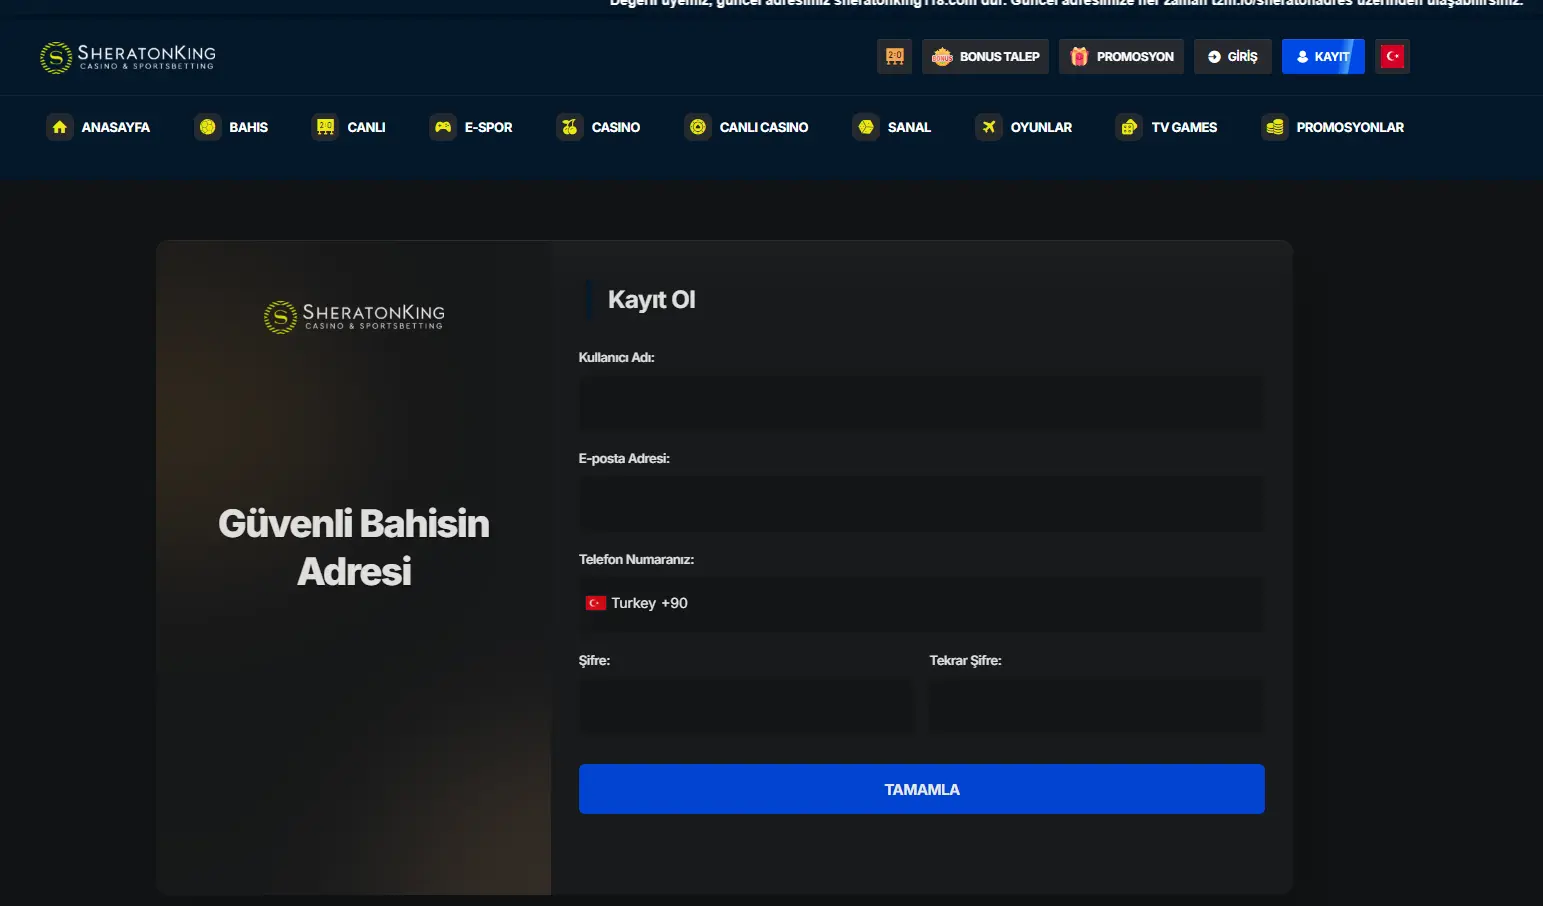The image size is (1543, 906).
Task: Click the E-Spor gamepad icon
Action: click(442, 127)
